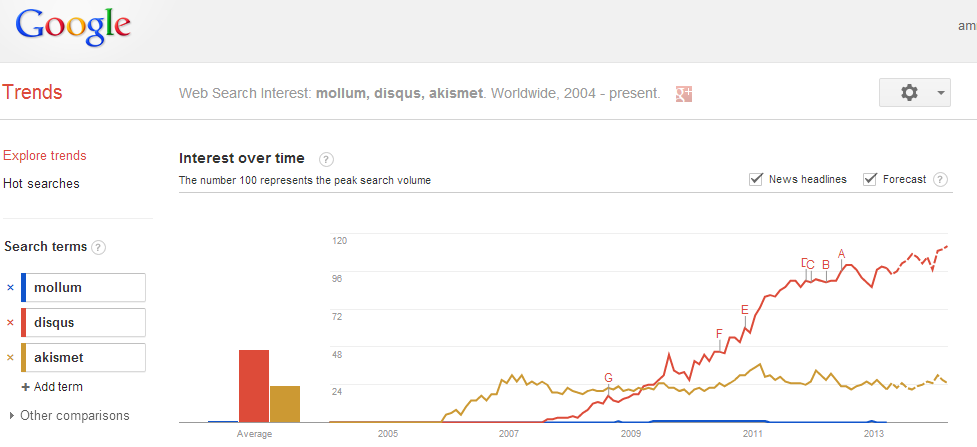
Task: Click the Google+ share icon
Action: pyautogui.click(x=685, y=93)
